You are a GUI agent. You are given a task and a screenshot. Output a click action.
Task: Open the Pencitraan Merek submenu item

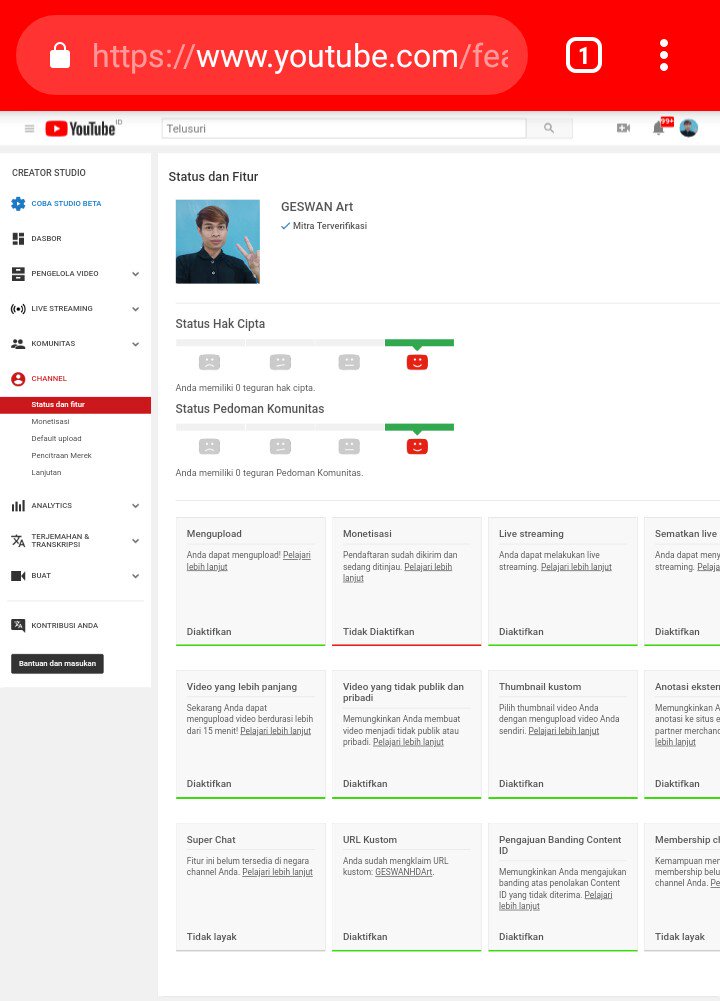tap(61, 456)
